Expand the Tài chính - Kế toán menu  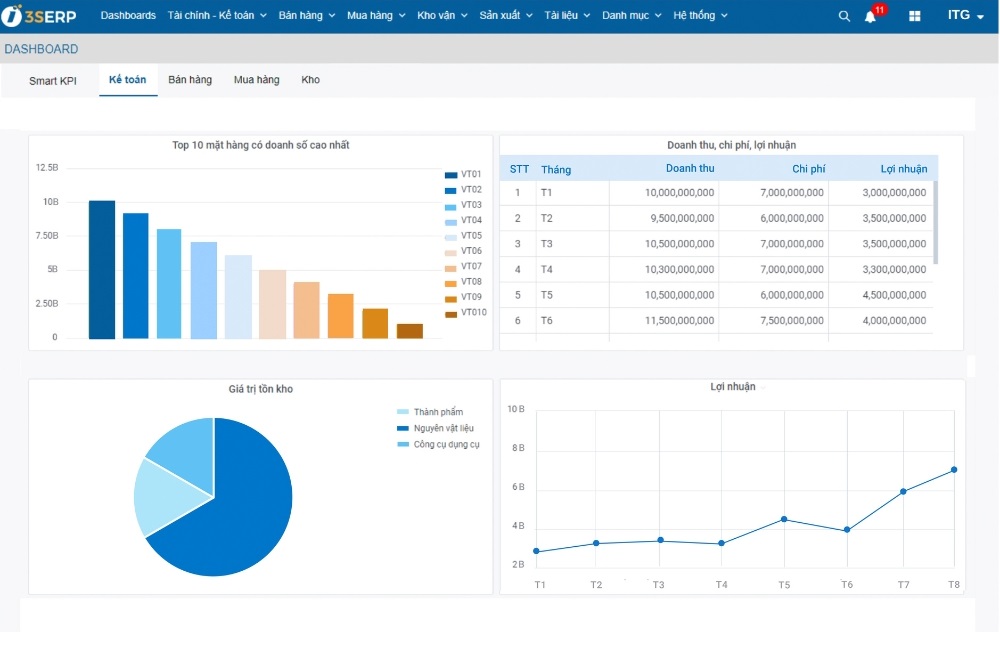[212, 15]
